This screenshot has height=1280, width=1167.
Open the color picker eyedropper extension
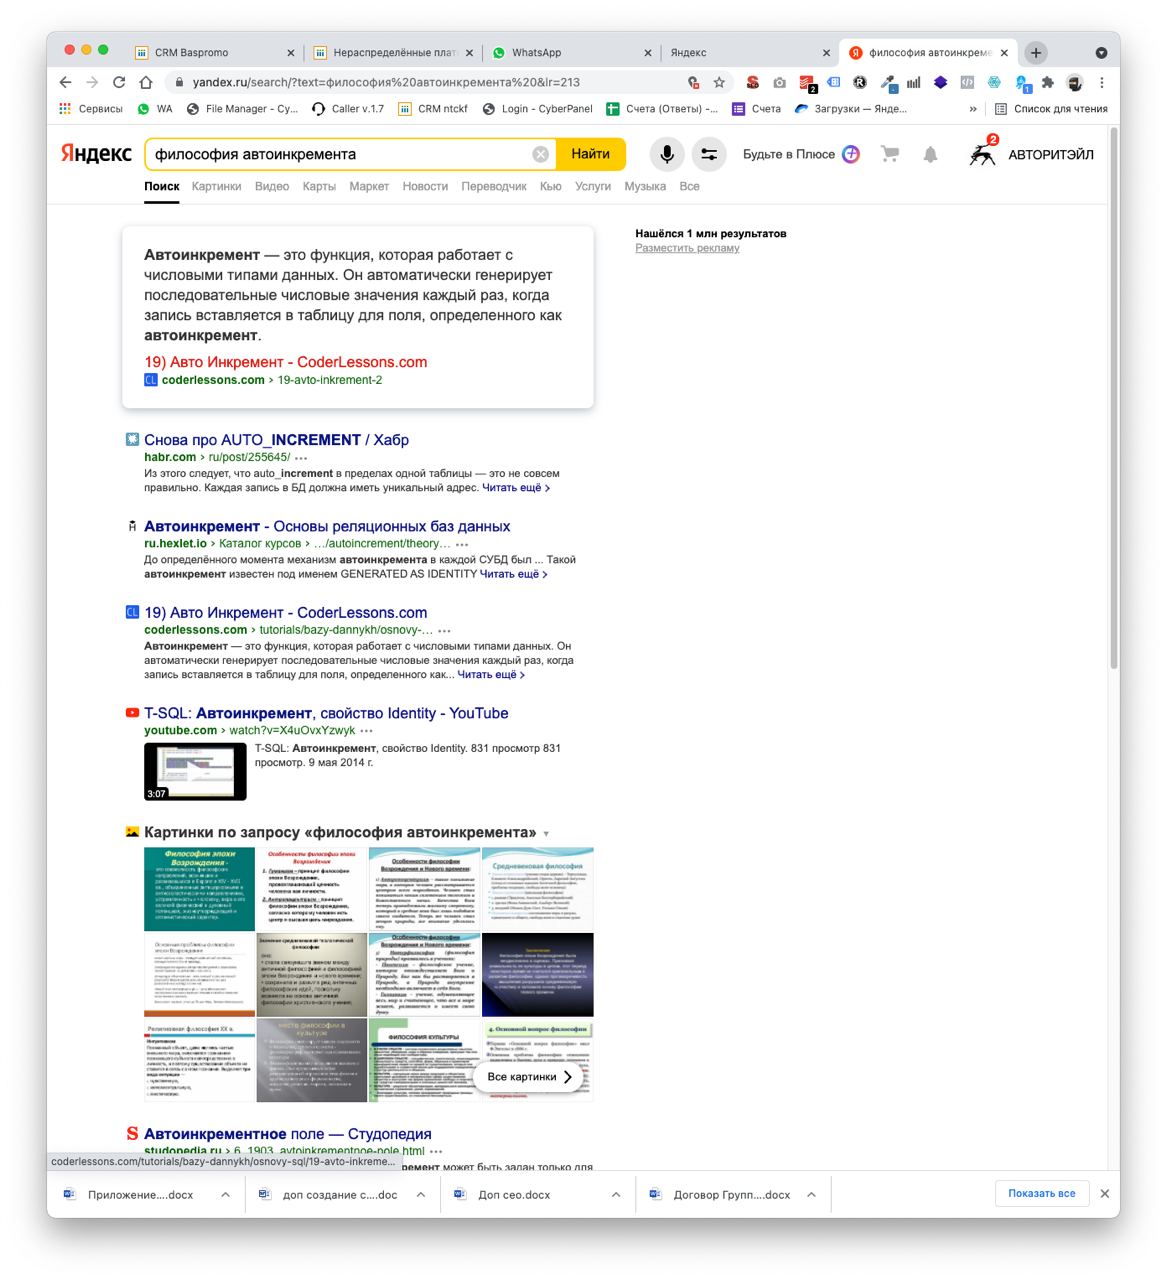(x=887, y=83)
